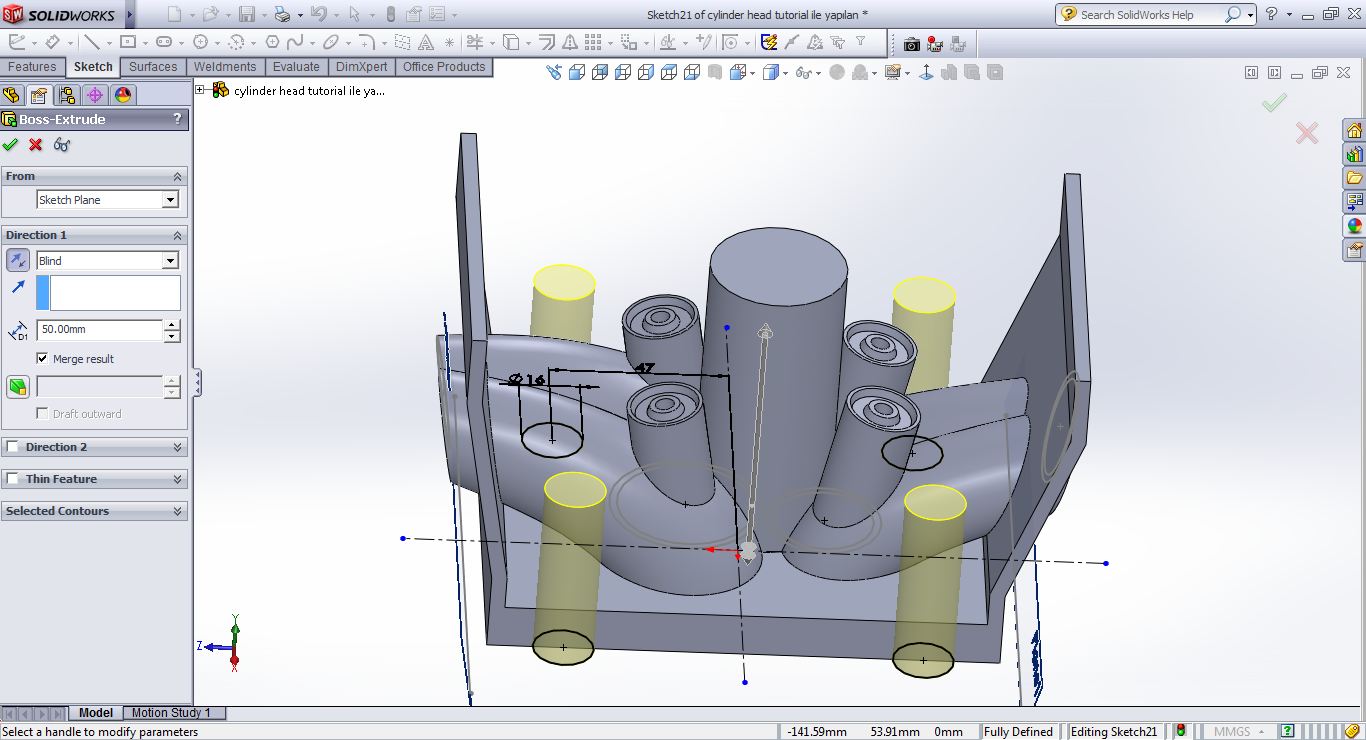This screenshot has width=1366, height=740.
Task: Open the Blind end condition dropdown
Action: click(168, 260)
